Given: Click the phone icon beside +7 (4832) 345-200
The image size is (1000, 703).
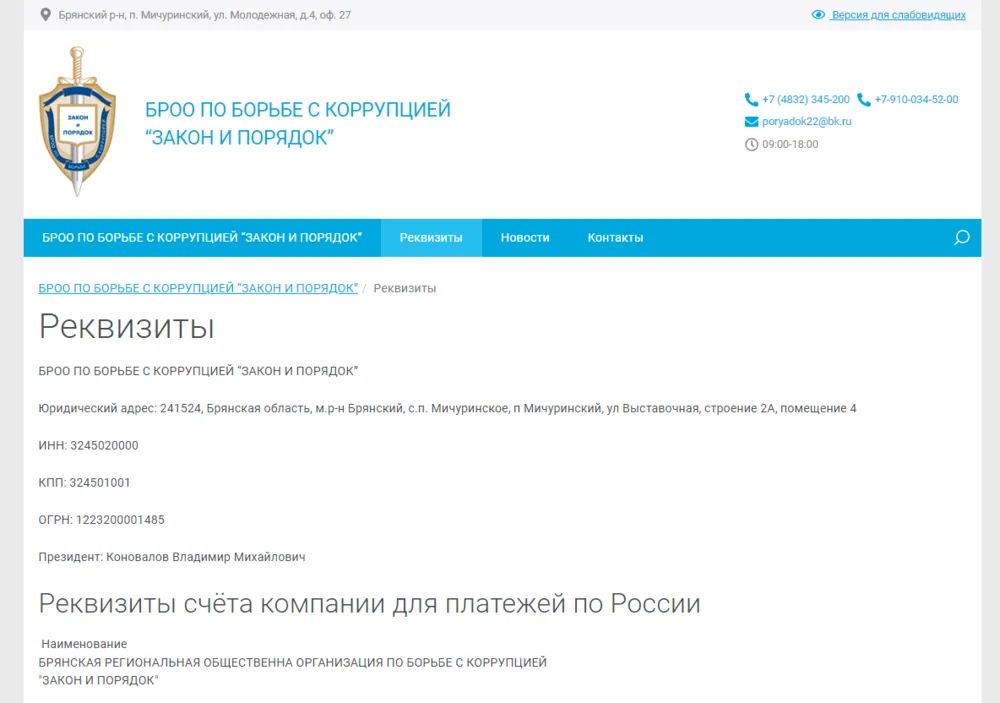Looking at the screenshot, I should 751,100.
